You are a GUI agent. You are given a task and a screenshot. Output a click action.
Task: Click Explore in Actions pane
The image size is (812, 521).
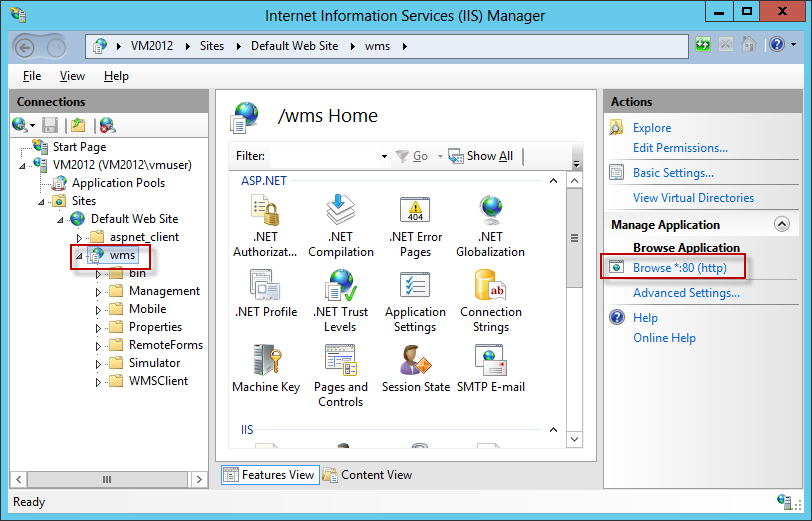(x=652, y=128)
